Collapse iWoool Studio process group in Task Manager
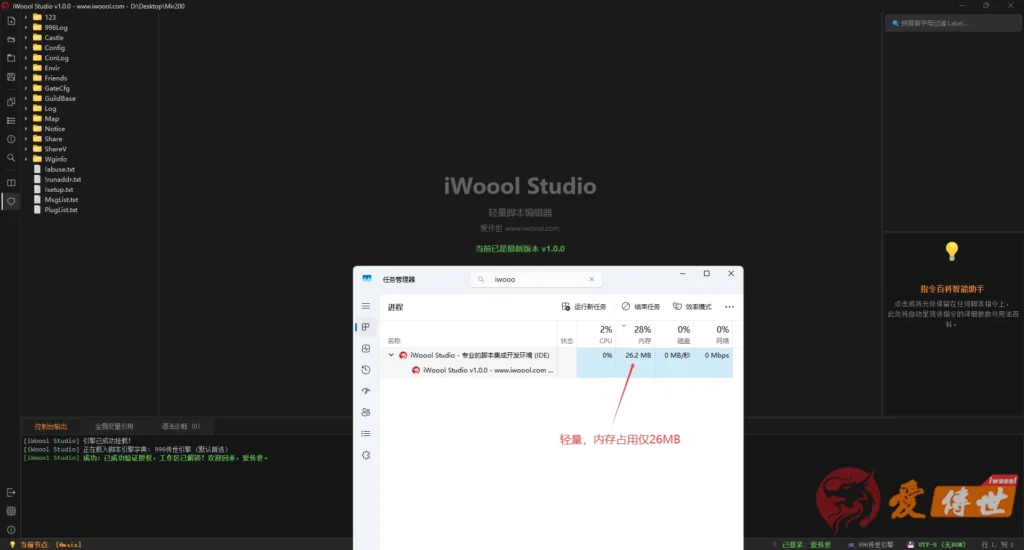Viewport: 1024px width, 550px height. (391, 355)
